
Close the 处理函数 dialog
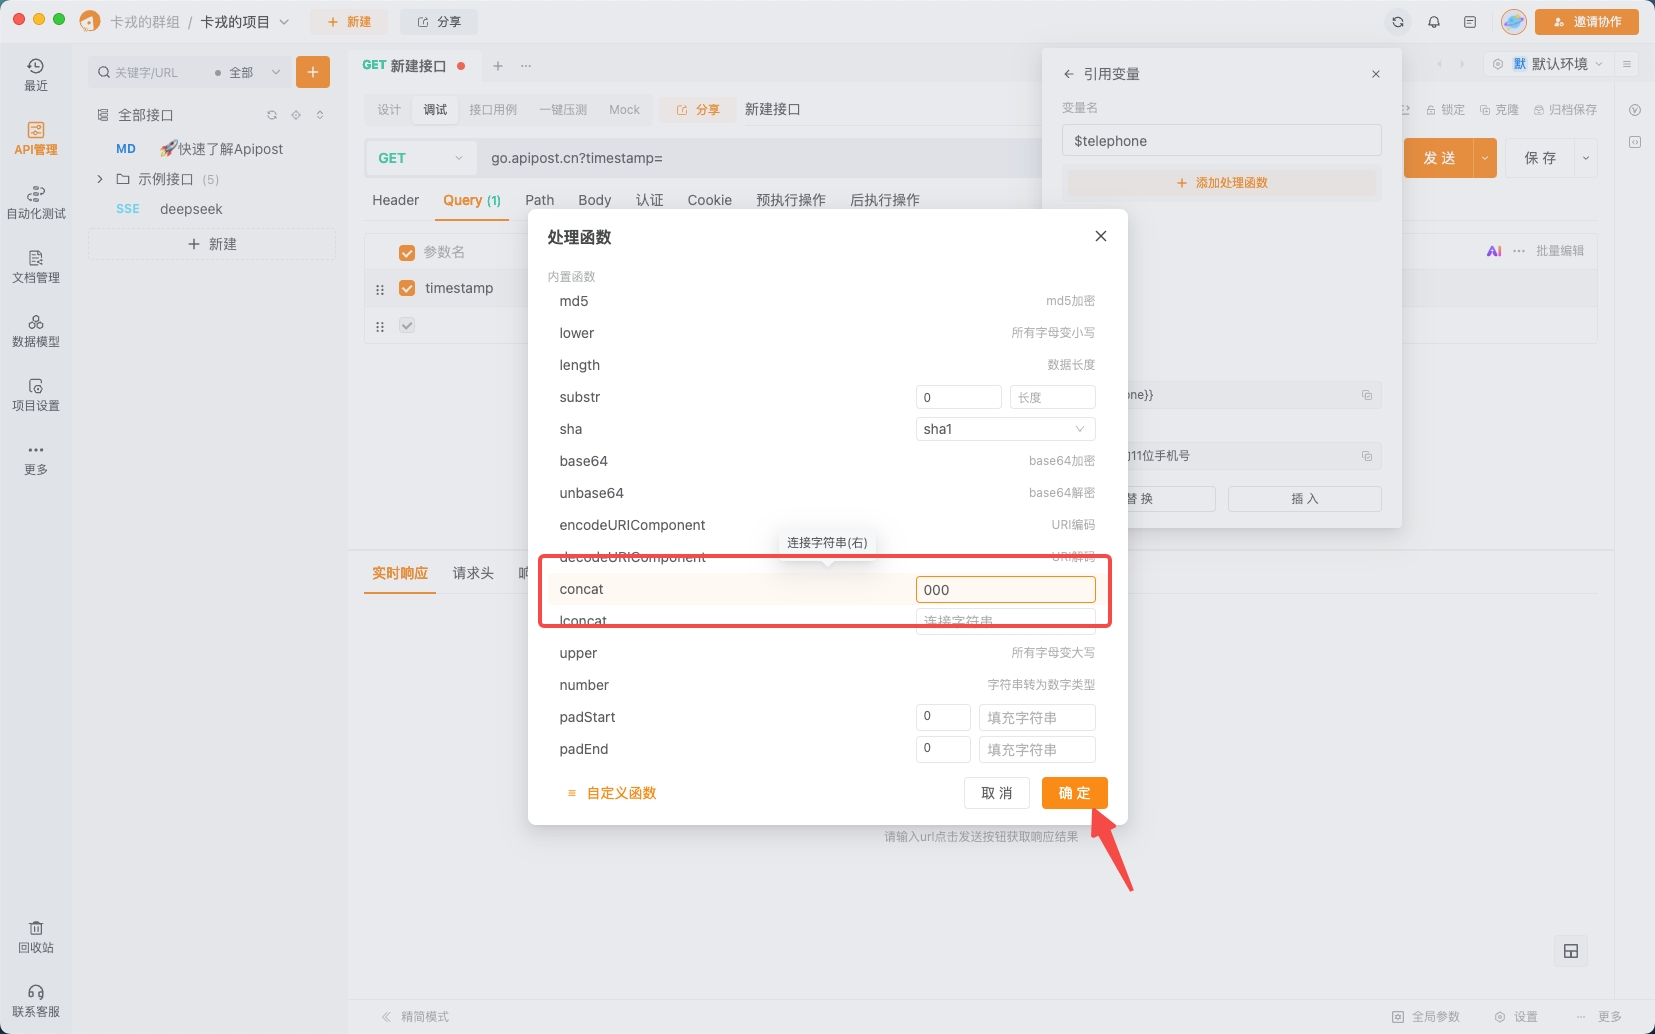pyautogui.click(x=1101, y=236)
